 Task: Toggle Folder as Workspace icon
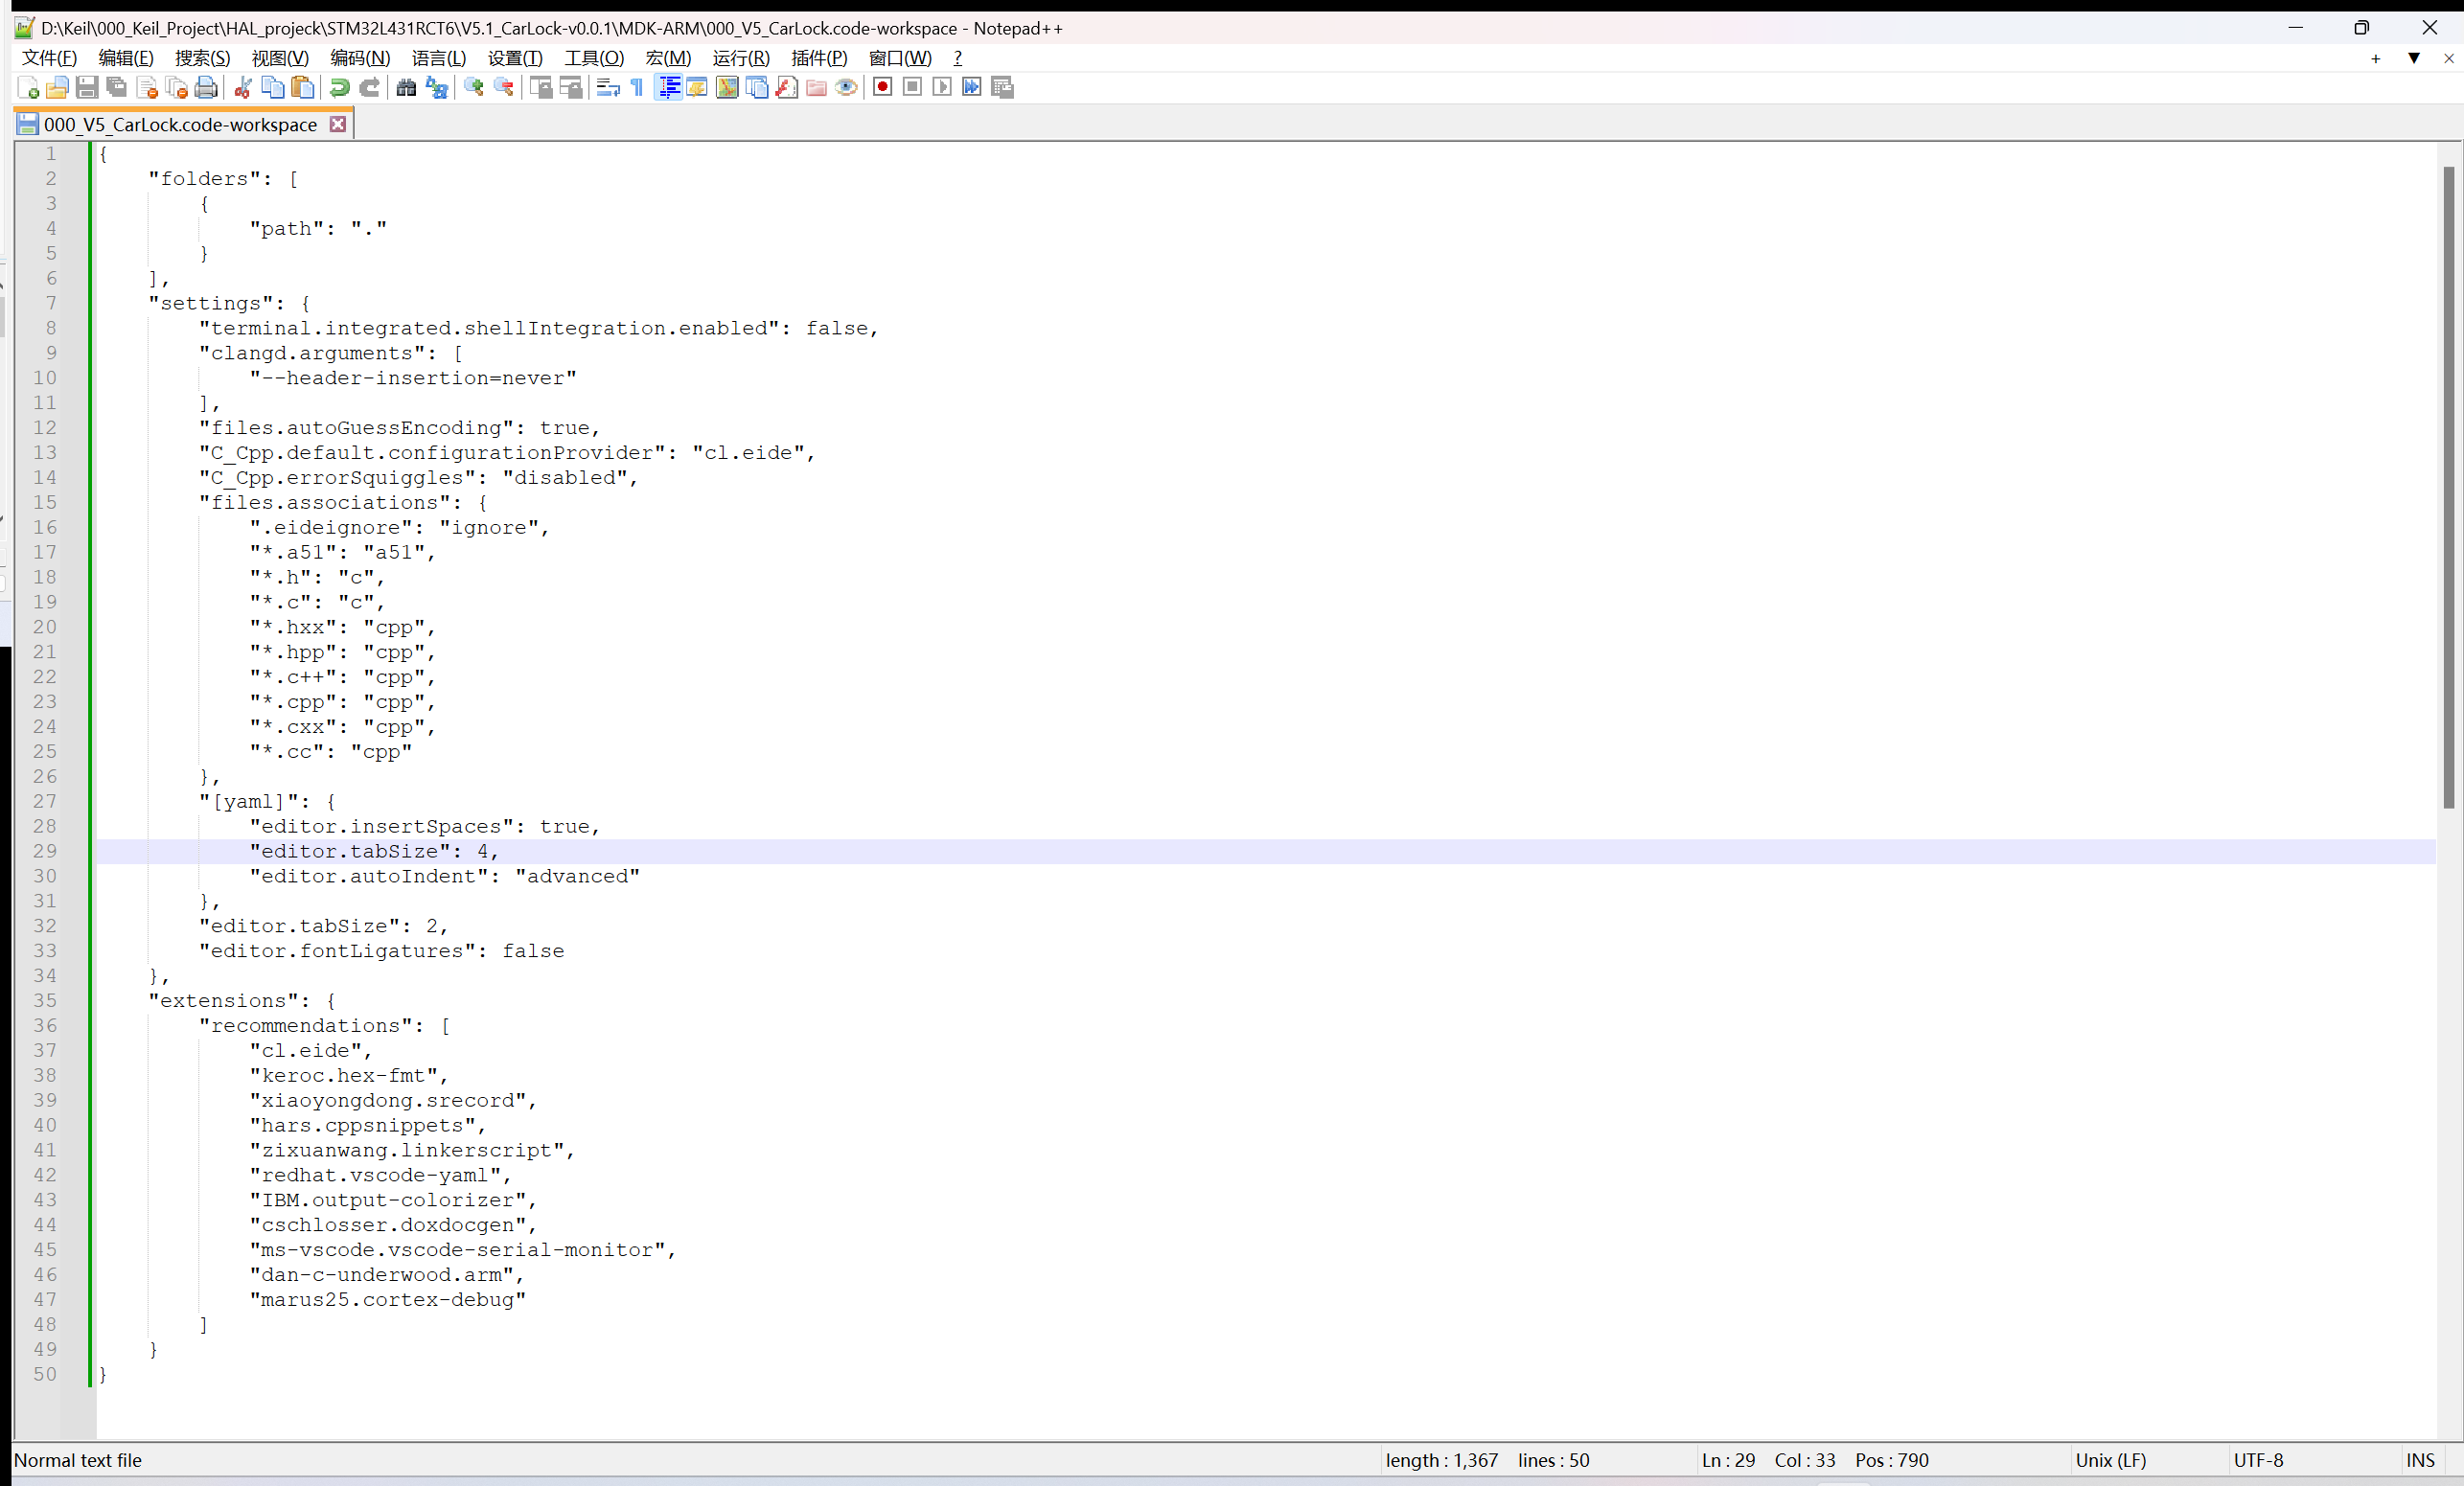pyautogui.click(x=816, y=88)
